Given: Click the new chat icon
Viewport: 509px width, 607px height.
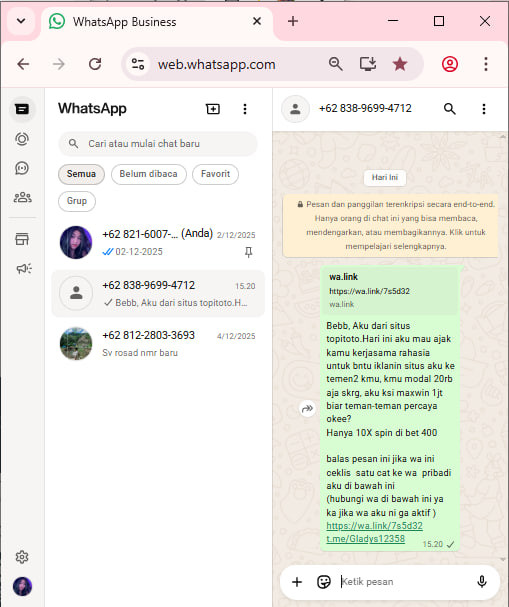Looking at the screenshot, I should 213,109.
